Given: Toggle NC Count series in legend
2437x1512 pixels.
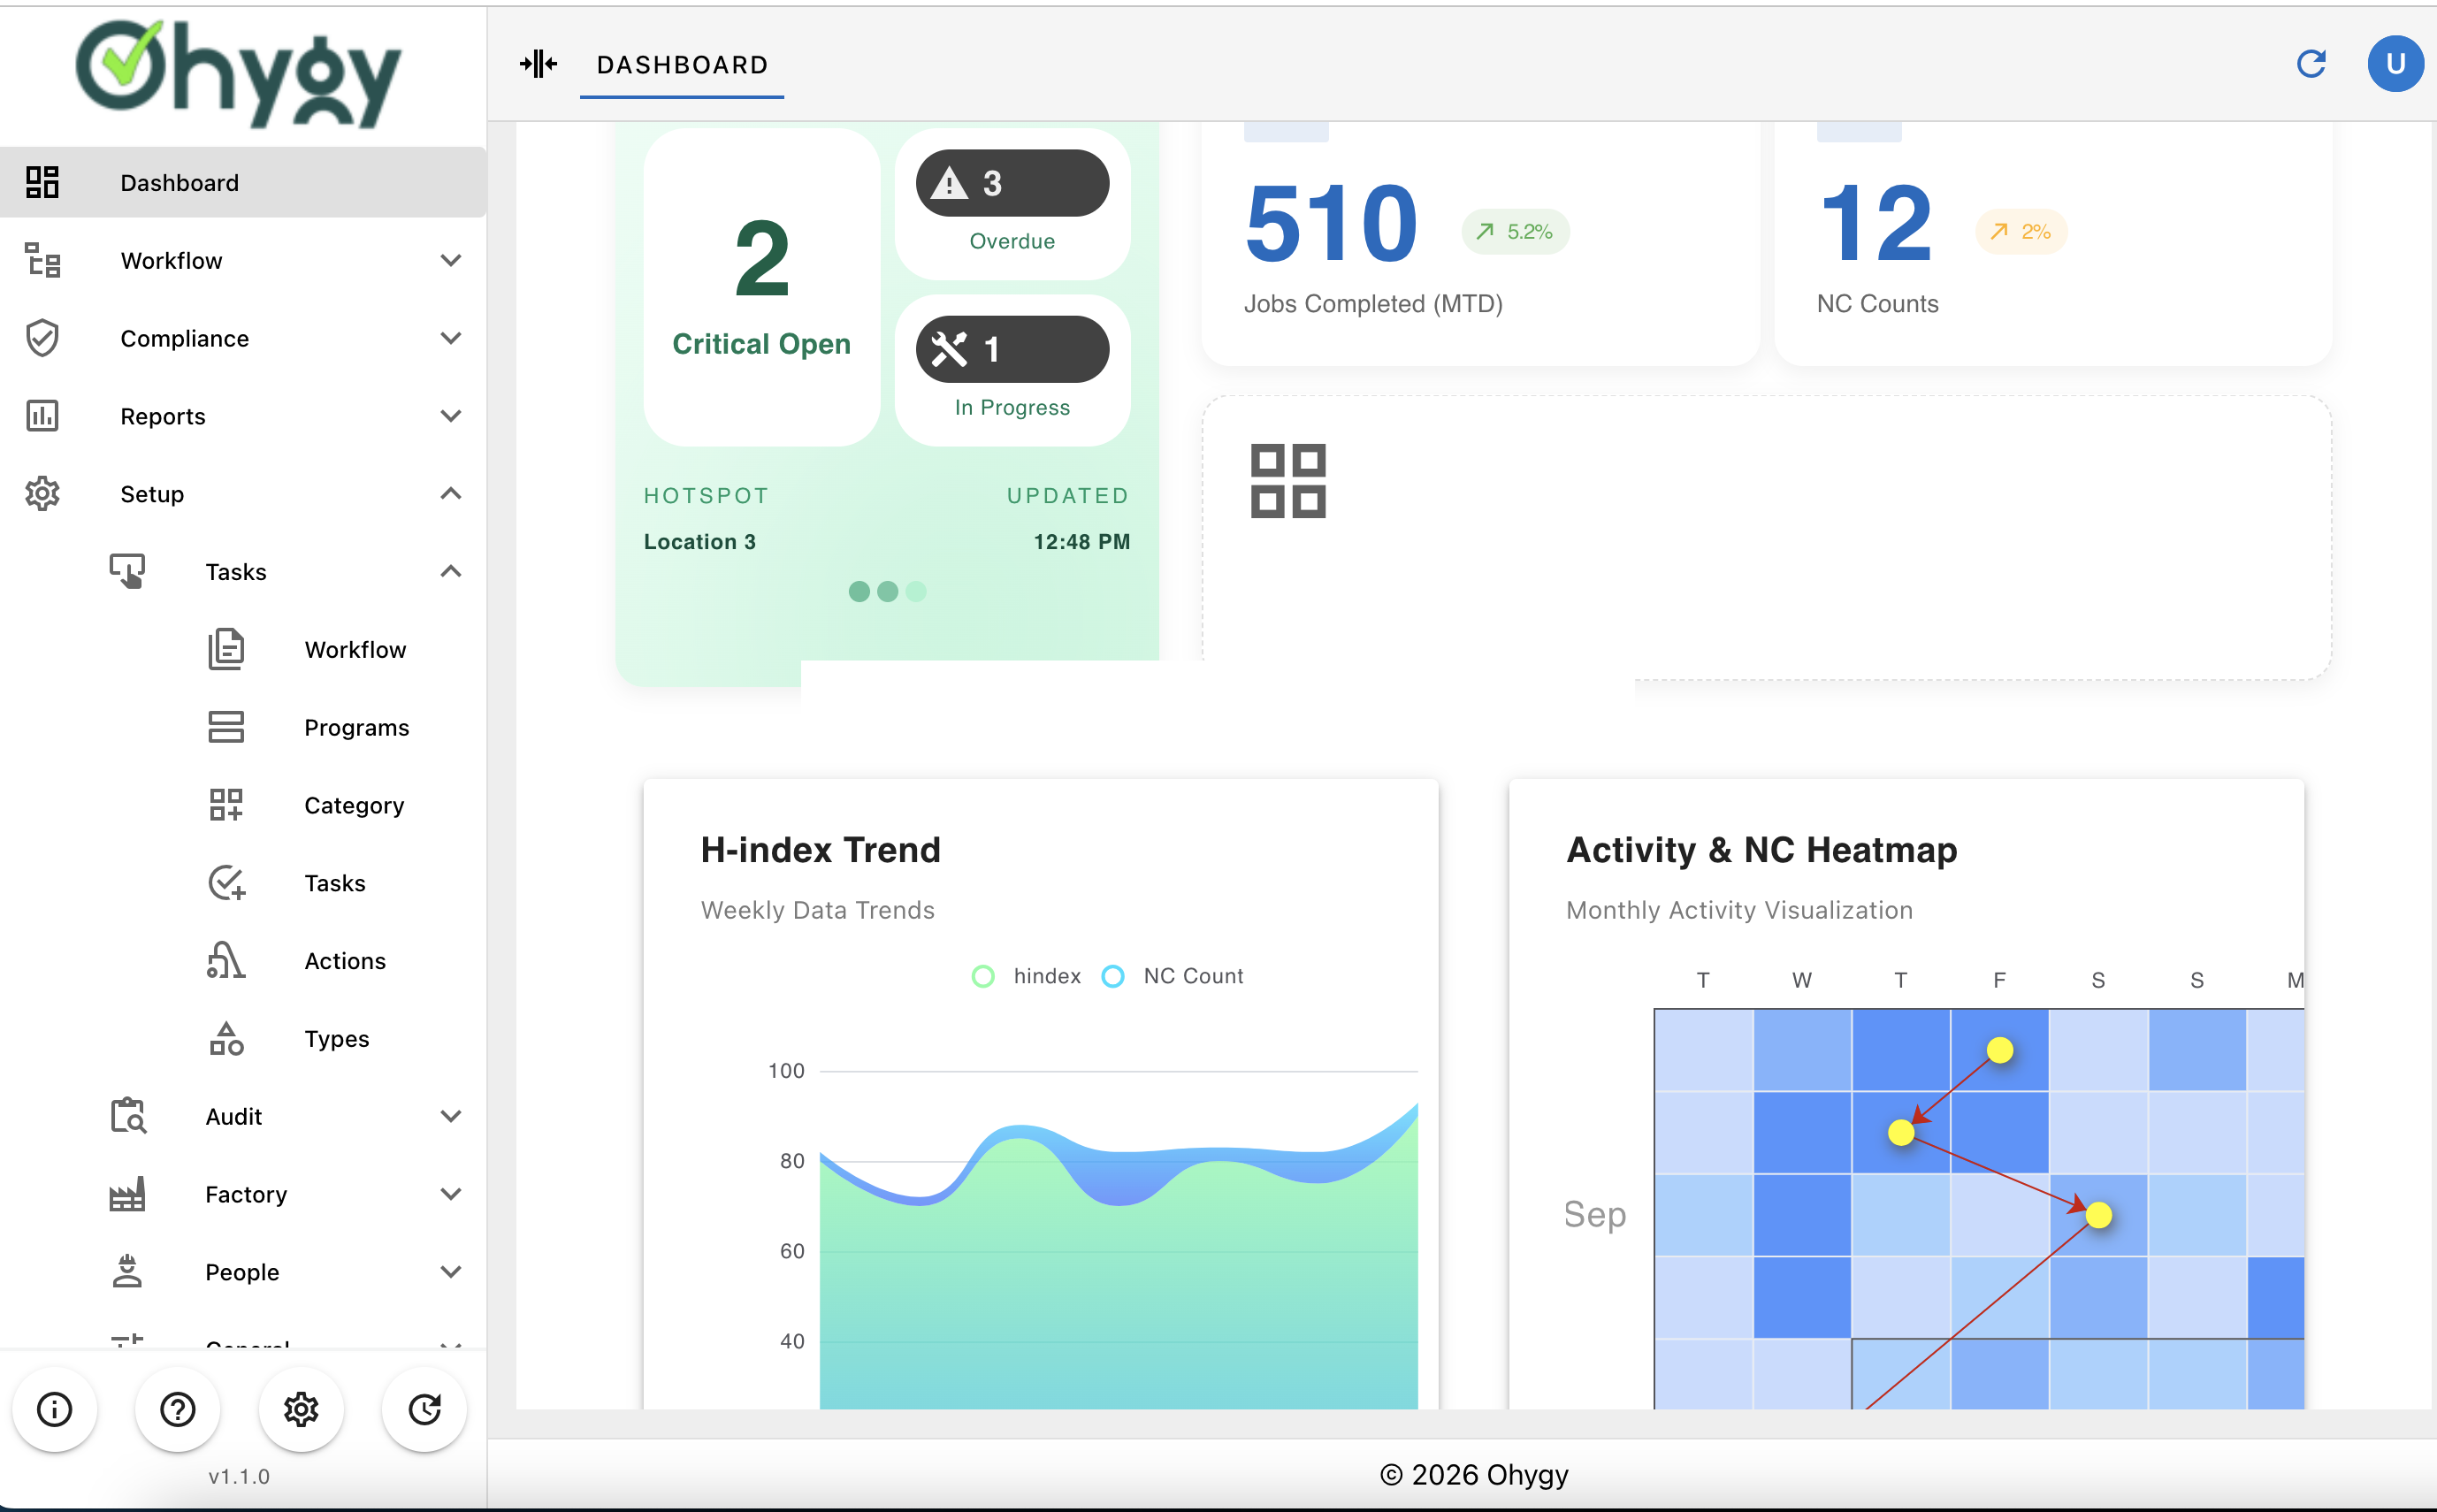Looking at the screenshot, I should (x=1173, y=976).
